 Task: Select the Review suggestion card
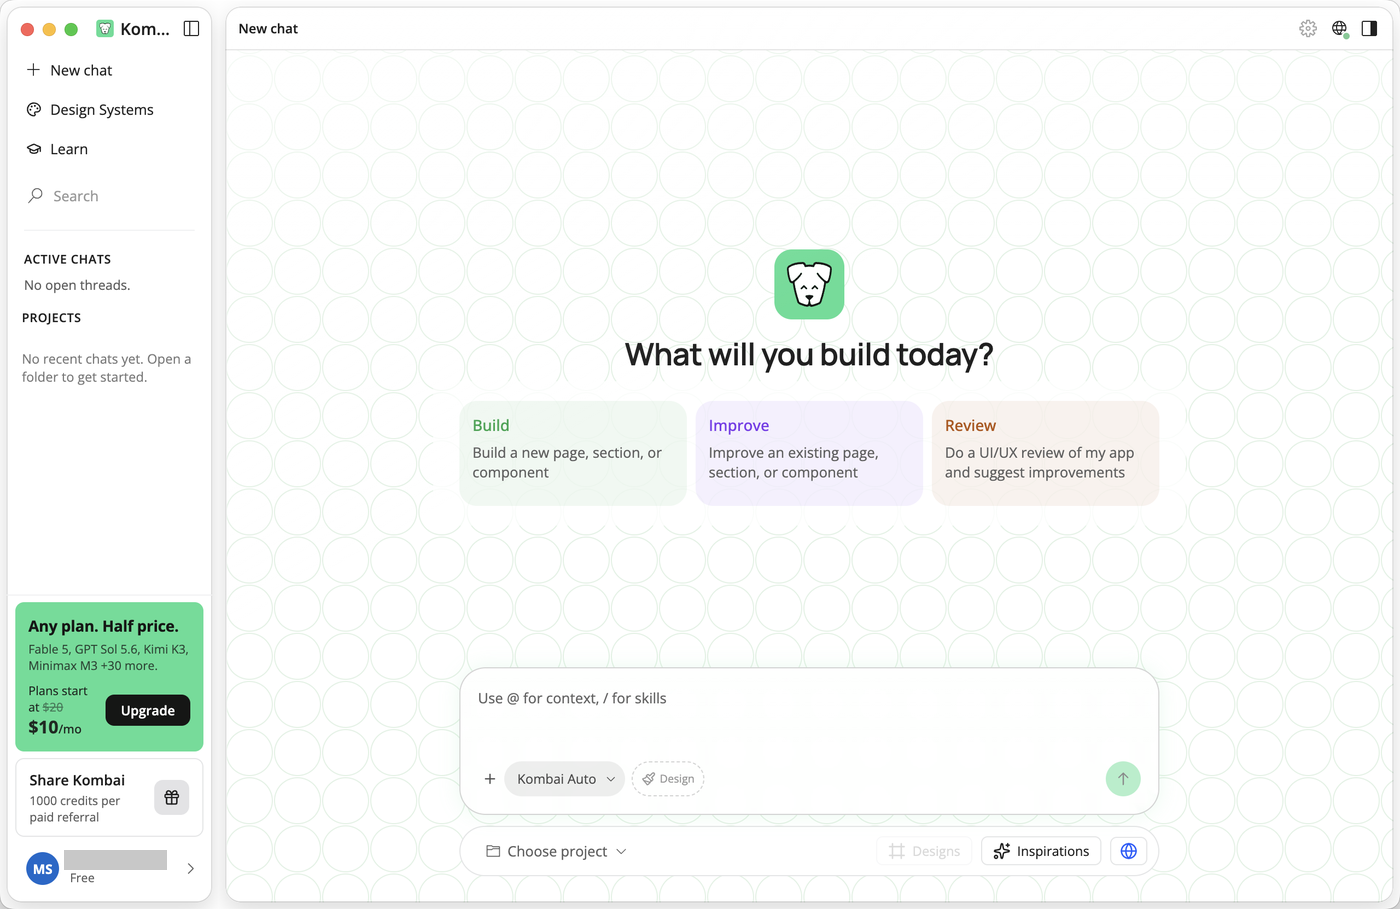click(1045, 453)
